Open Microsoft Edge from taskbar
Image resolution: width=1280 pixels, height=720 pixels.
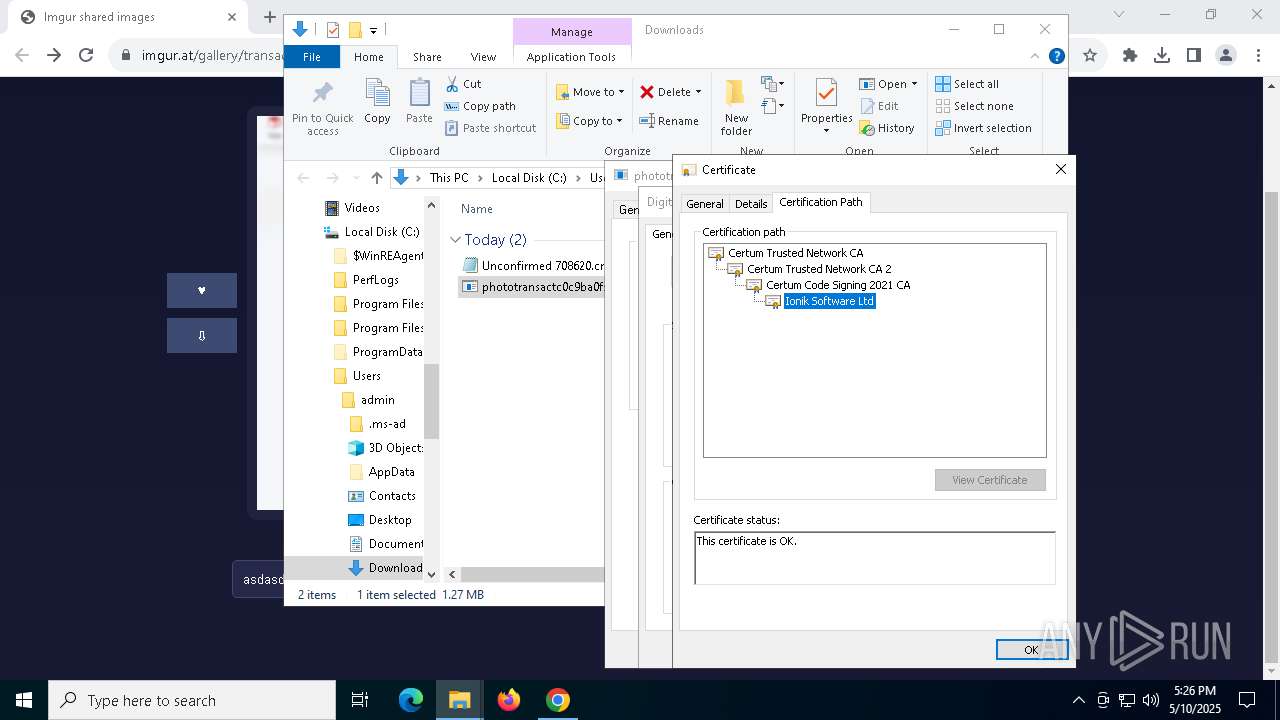[411, 700]
